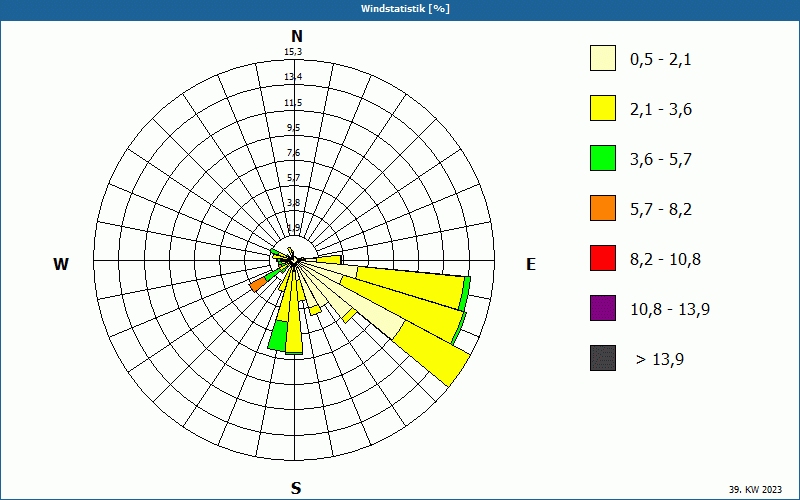Click the 3,8 radial axis value

[x=293, y=203]
